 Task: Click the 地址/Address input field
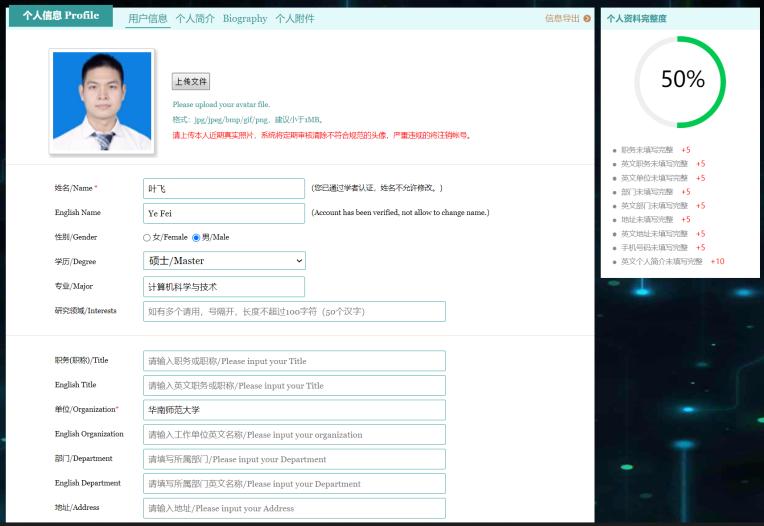click(294, 508)
